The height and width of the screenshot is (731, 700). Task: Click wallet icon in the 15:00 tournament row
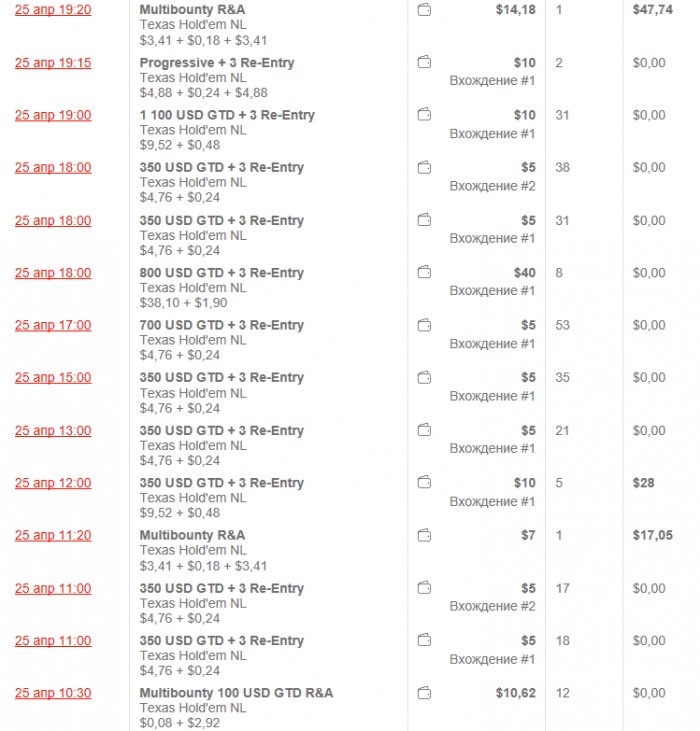(x=424, y=378)
